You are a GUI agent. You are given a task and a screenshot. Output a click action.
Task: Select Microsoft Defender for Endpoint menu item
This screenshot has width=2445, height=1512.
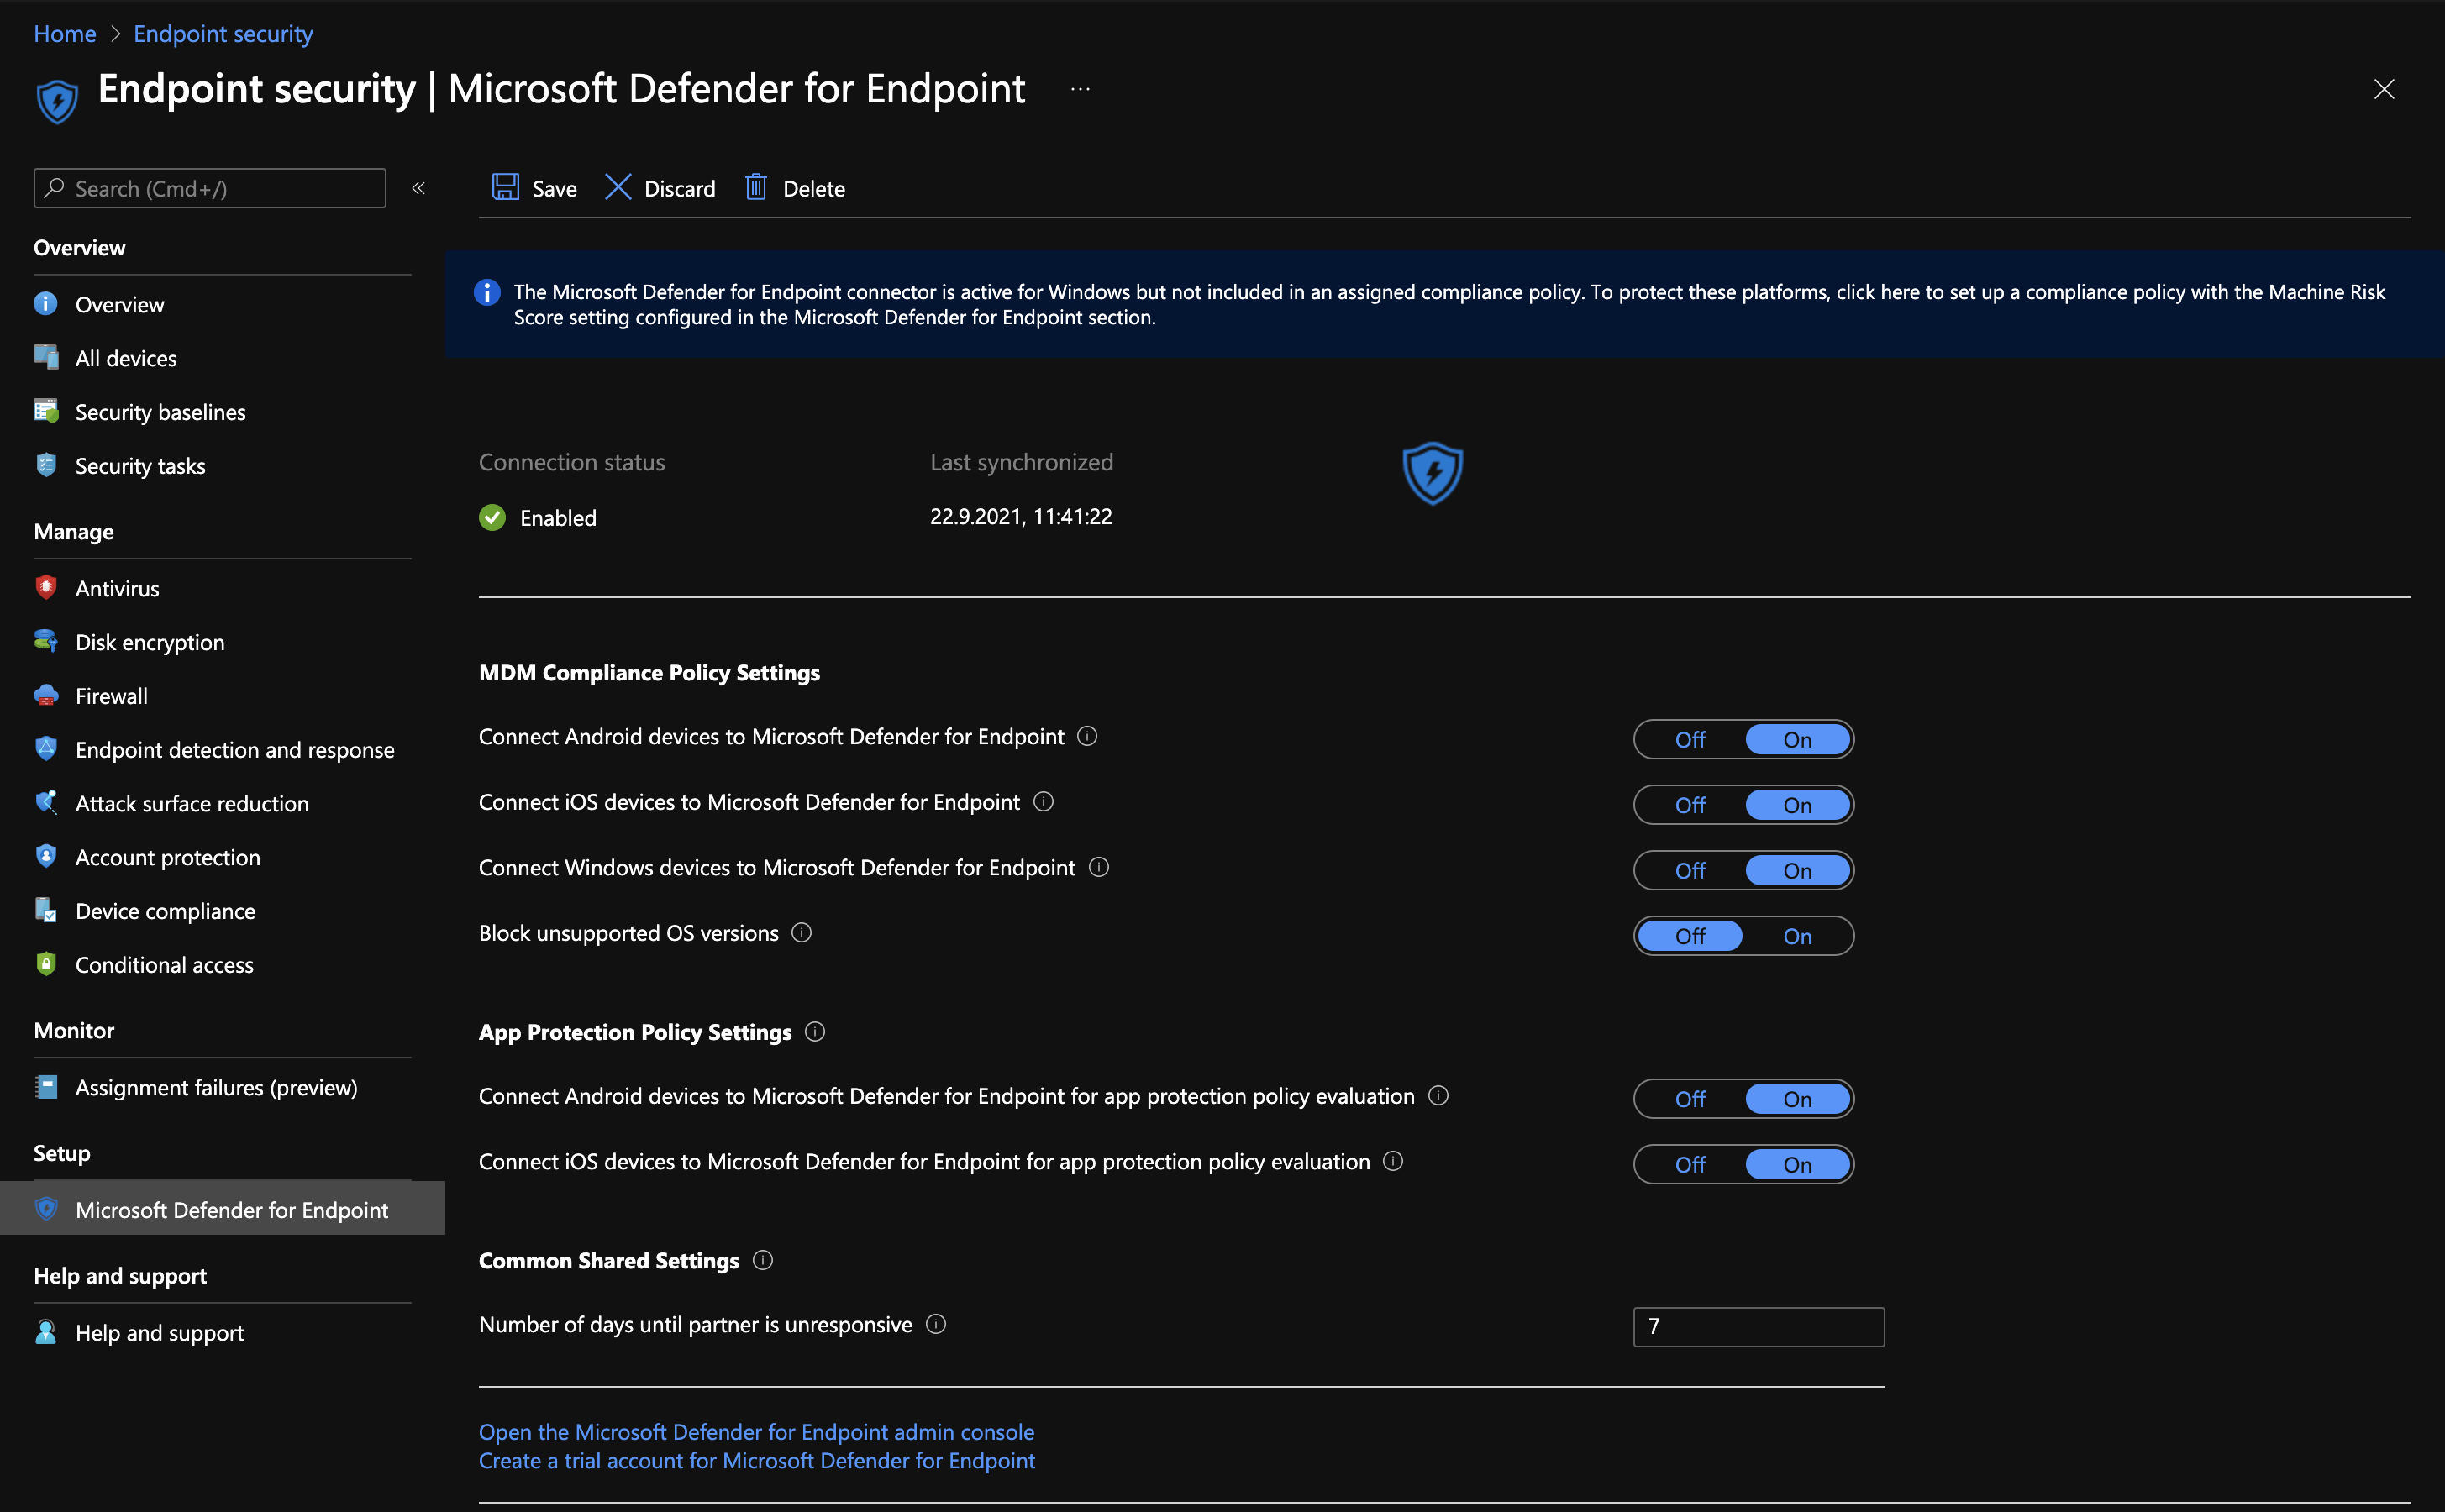coord(222,1209)
